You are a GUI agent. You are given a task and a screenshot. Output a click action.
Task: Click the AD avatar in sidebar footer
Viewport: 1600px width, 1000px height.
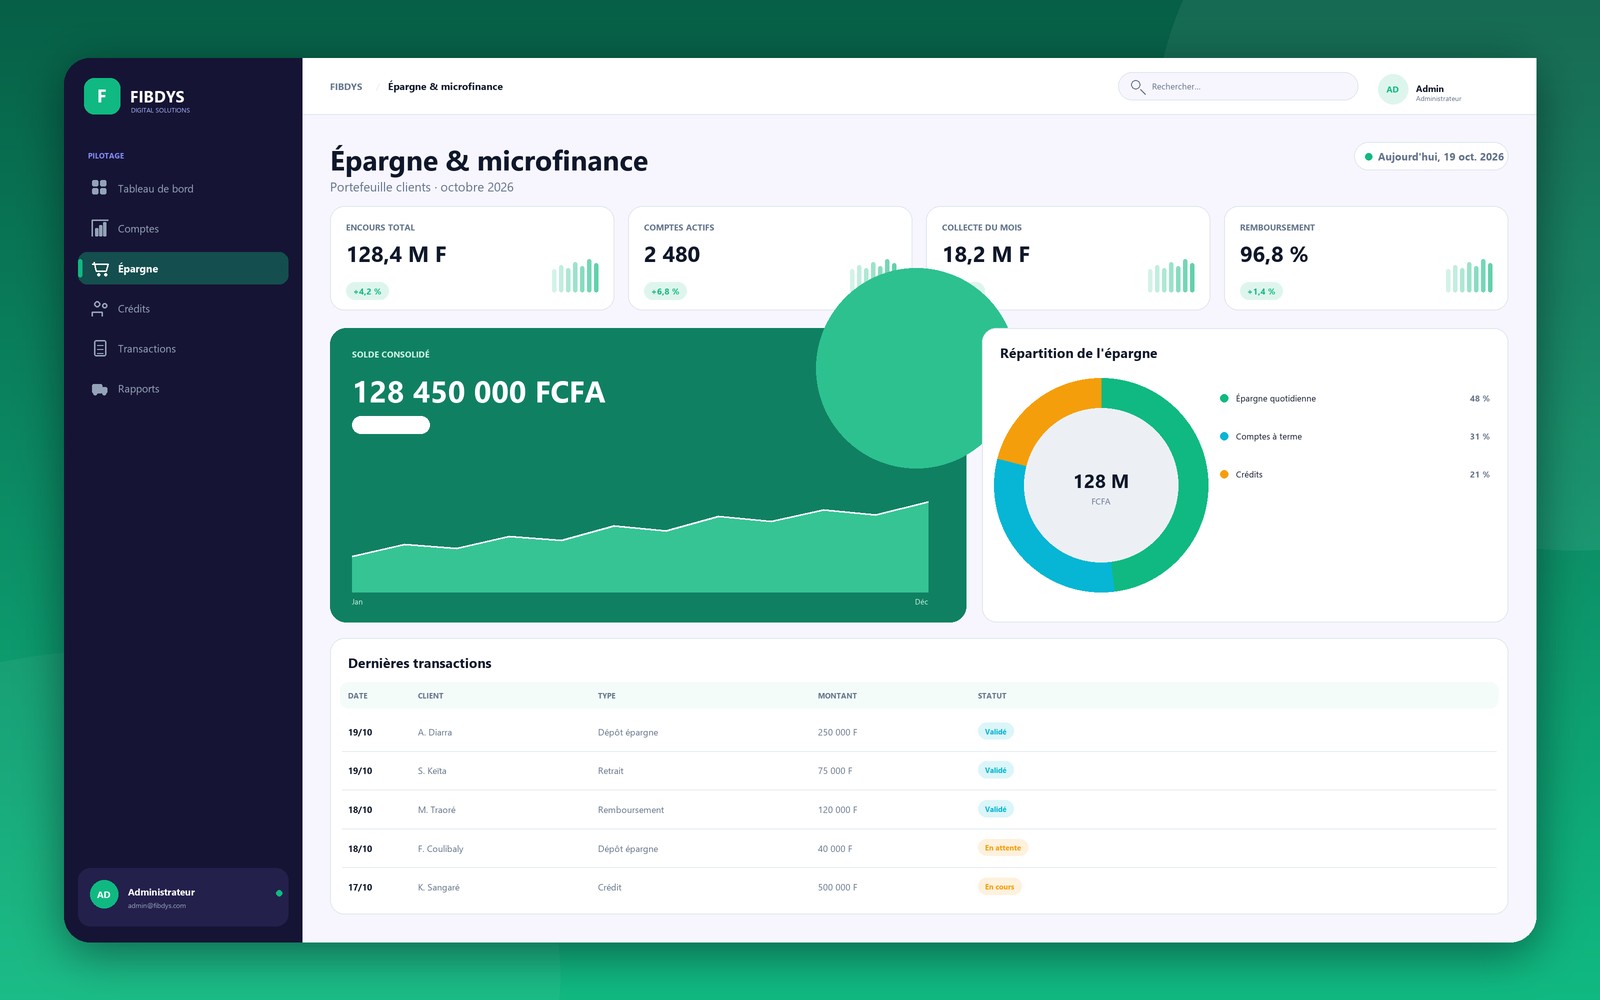click(x=104, y=895)
